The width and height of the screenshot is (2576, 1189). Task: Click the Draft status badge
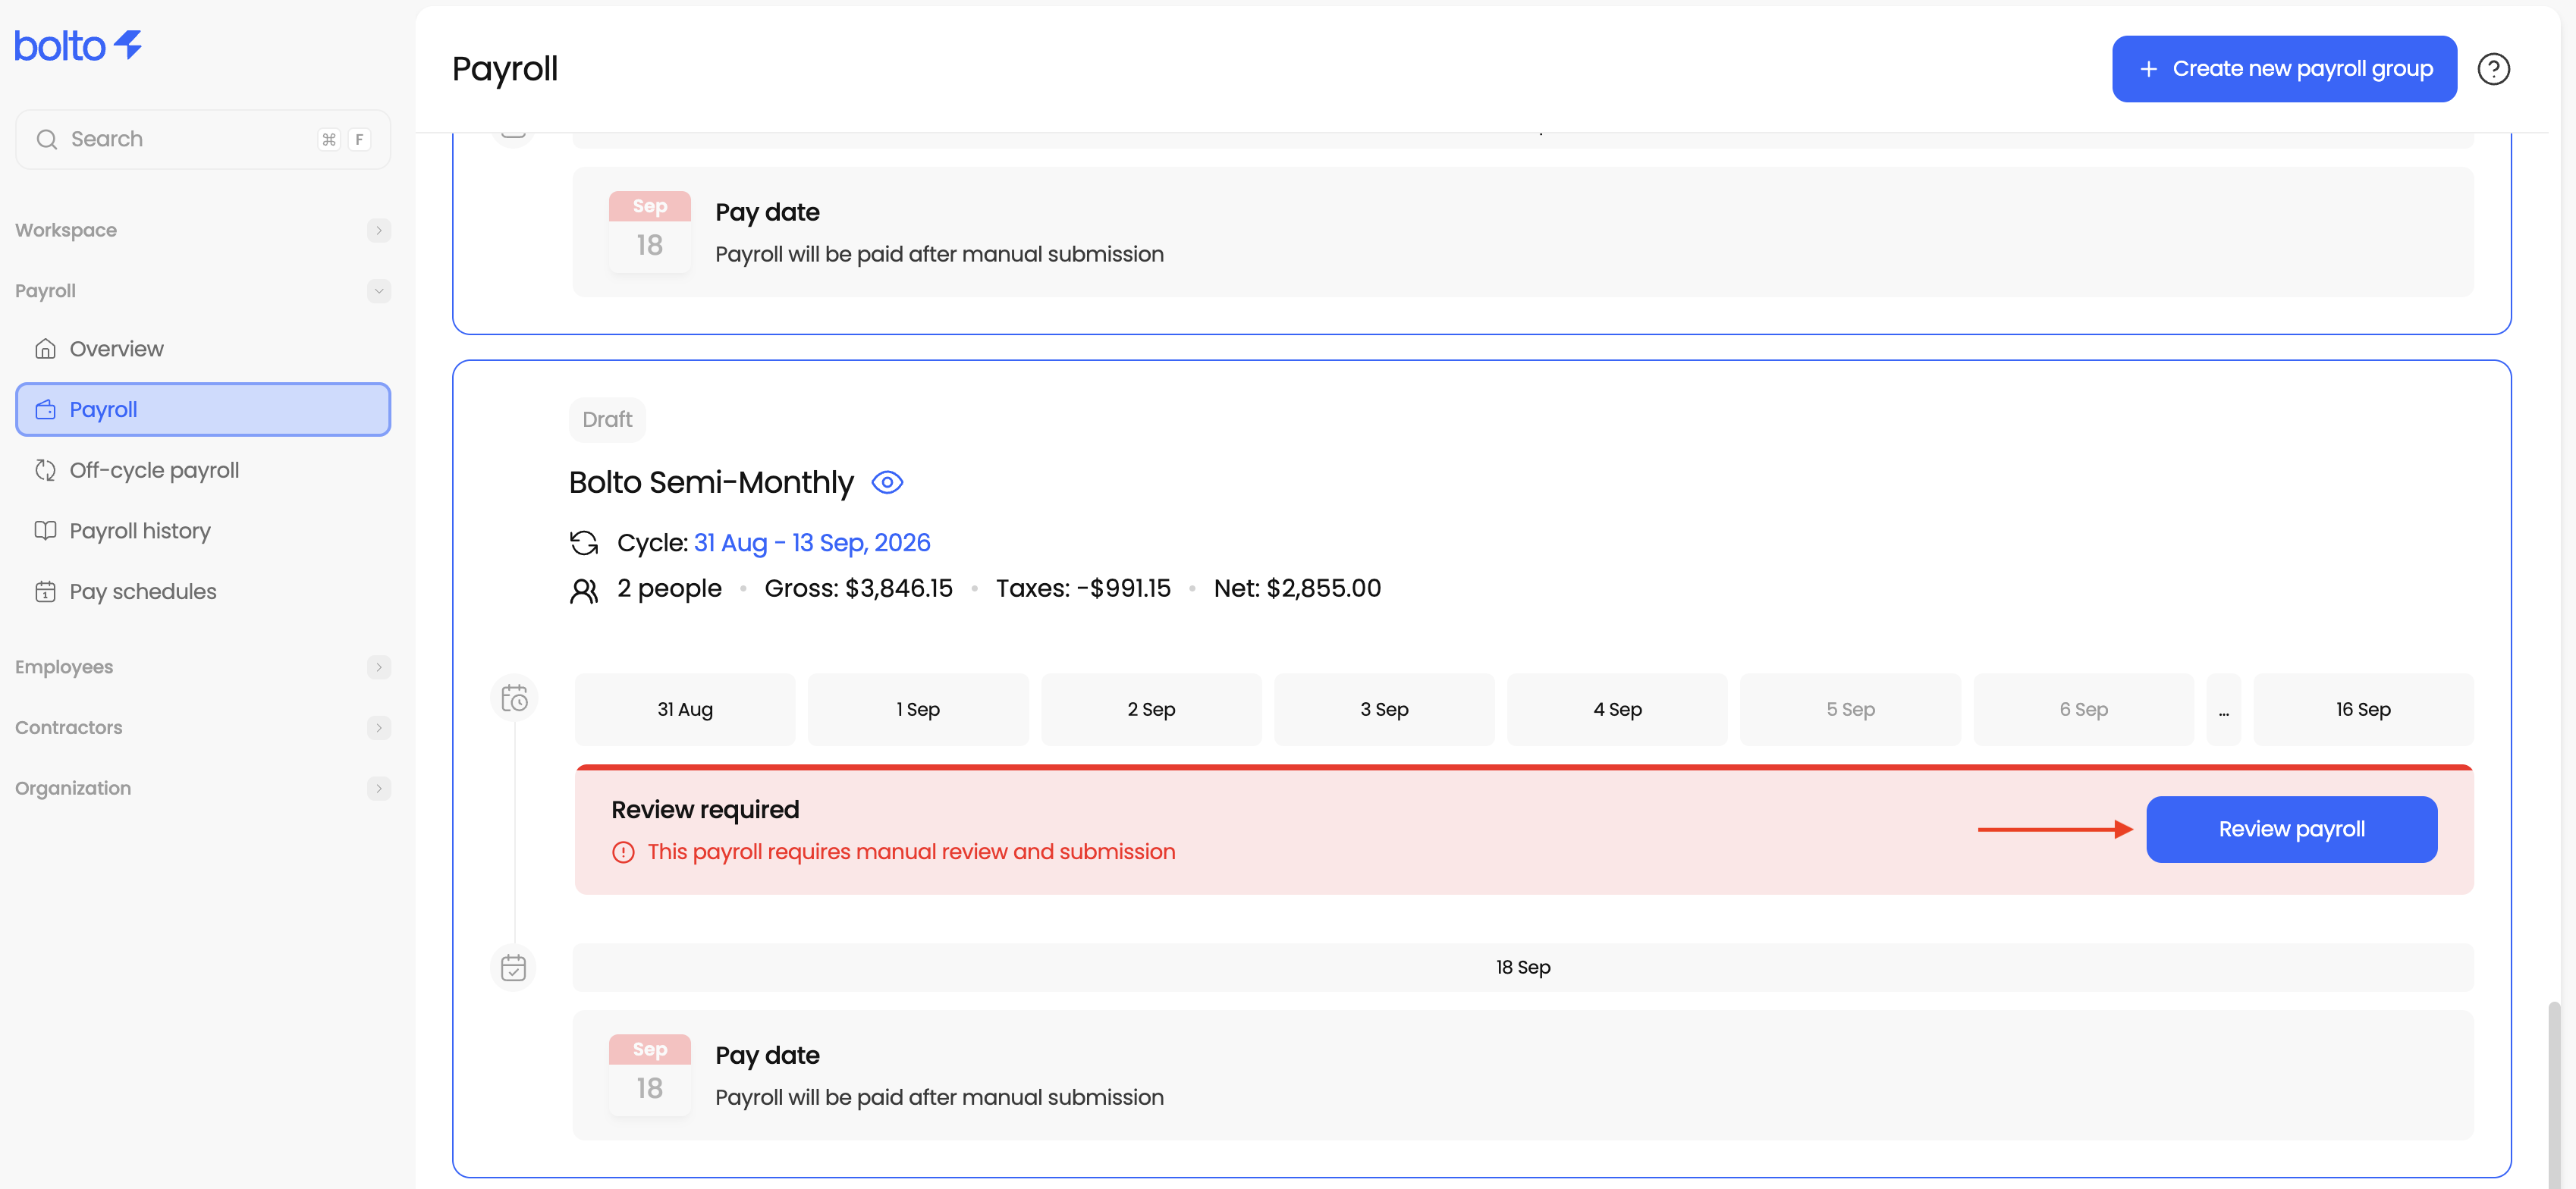pos(607,420)
